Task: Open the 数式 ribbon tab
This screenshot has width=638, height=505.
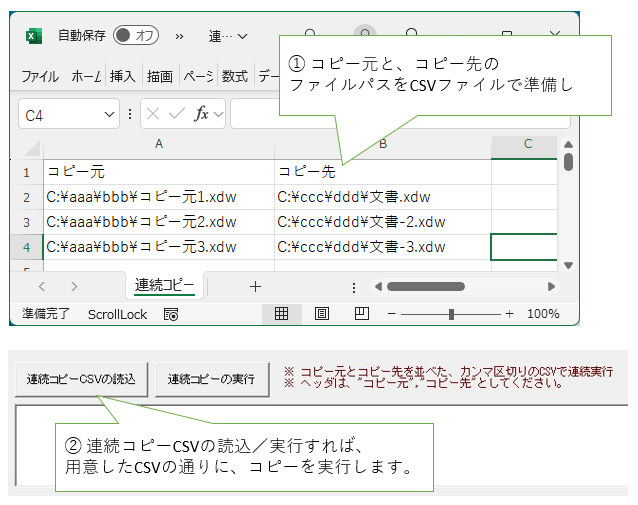Action: [234, 76]
